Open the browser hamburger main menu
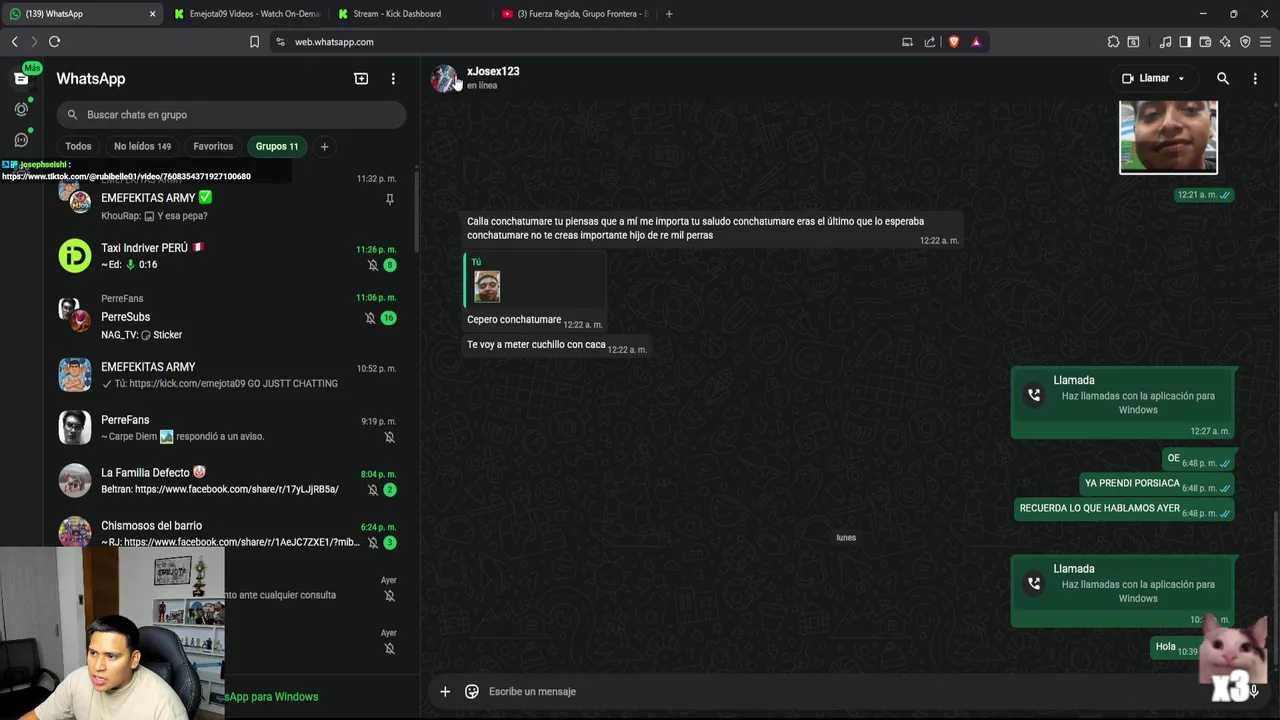Screen dimensions: 1280x720 tap(1265, 42)
